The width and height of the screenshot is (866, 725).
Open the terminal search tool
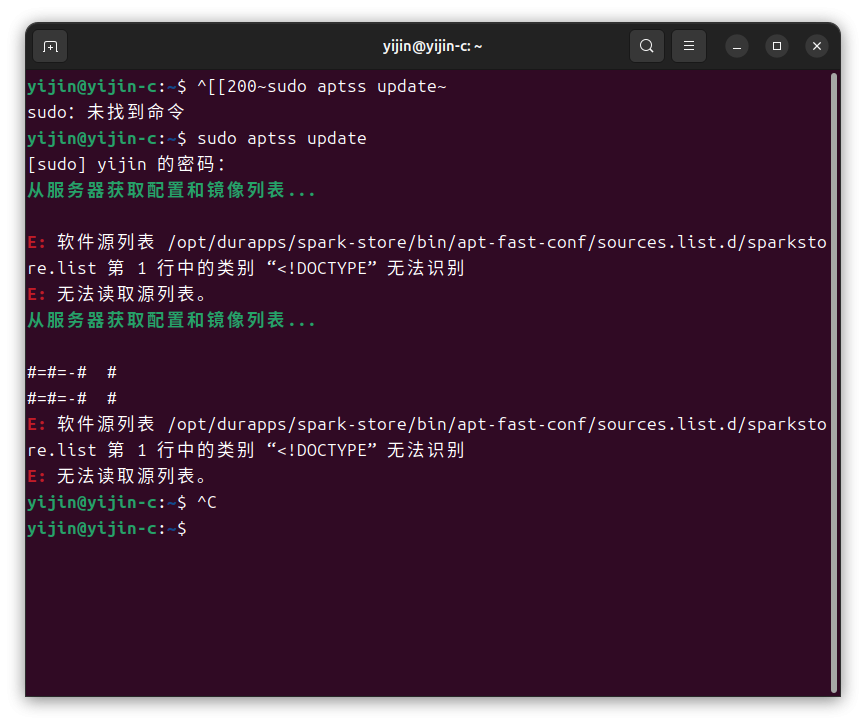[x=647, y=46]
